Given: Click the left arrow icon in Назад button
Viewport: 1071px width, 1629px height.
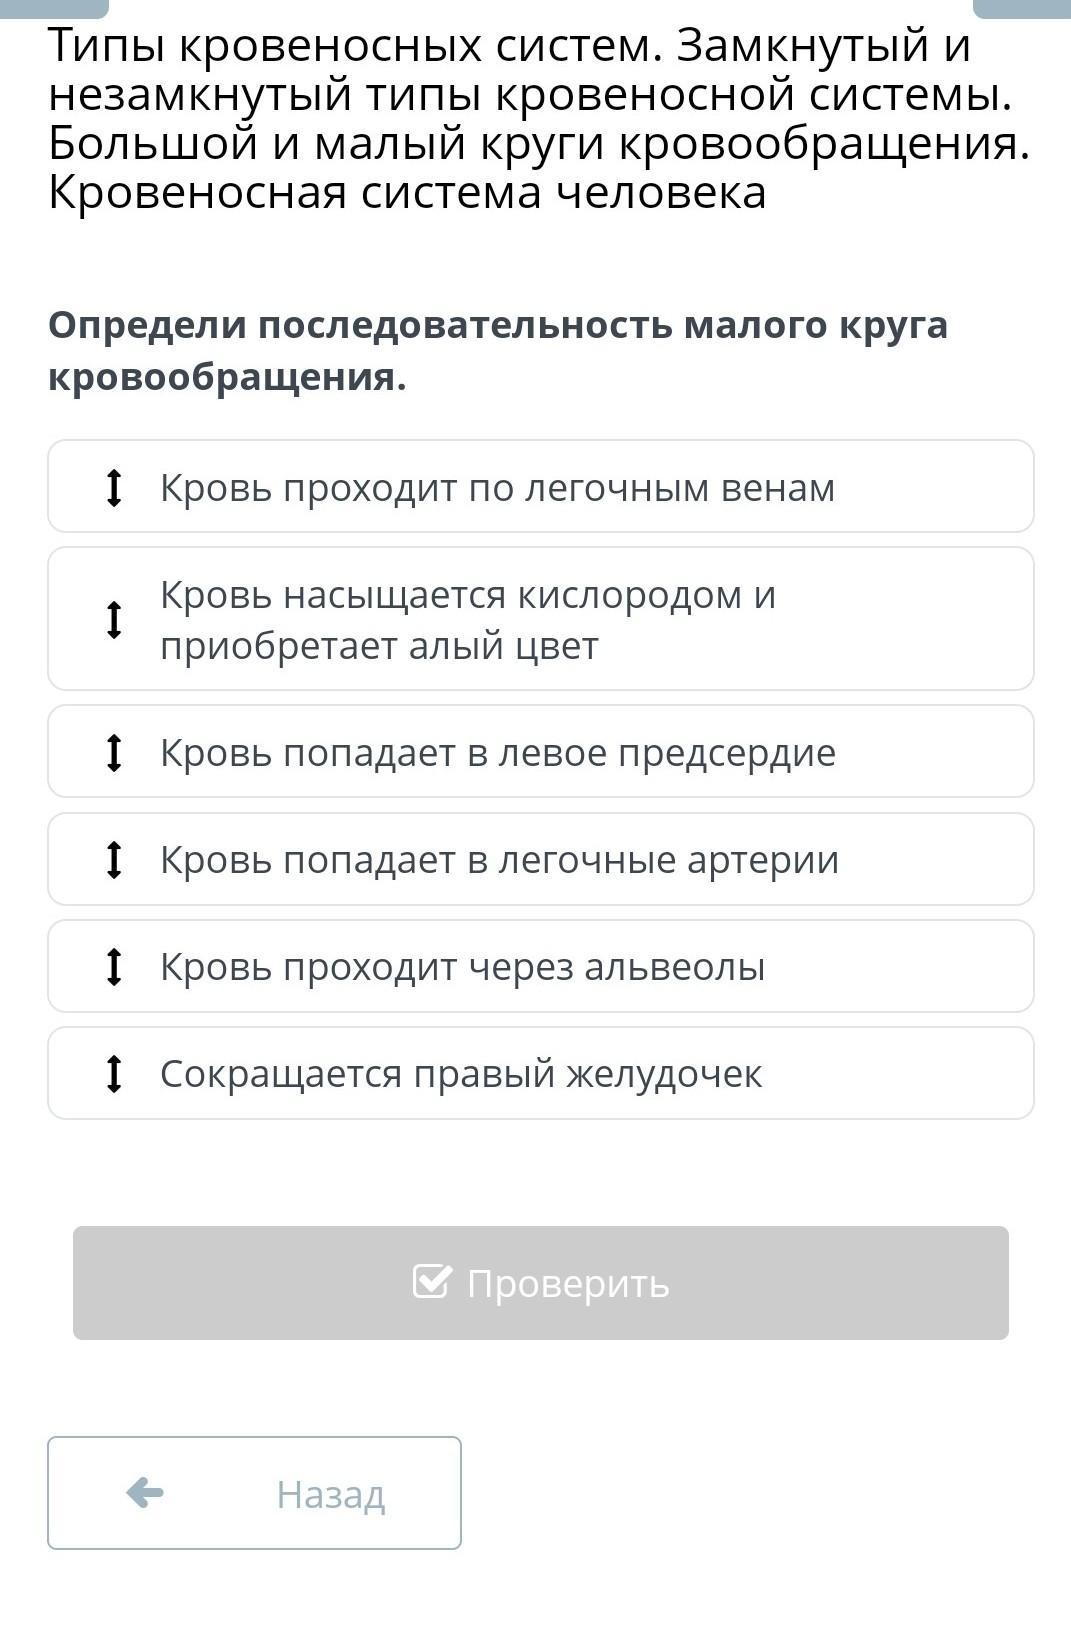Looking at the screenshot, I should (145, 1493).
